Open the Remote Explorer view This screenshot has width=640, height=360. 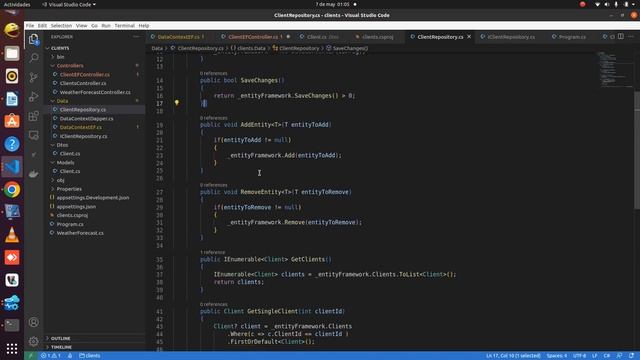[x=34, y=135]
